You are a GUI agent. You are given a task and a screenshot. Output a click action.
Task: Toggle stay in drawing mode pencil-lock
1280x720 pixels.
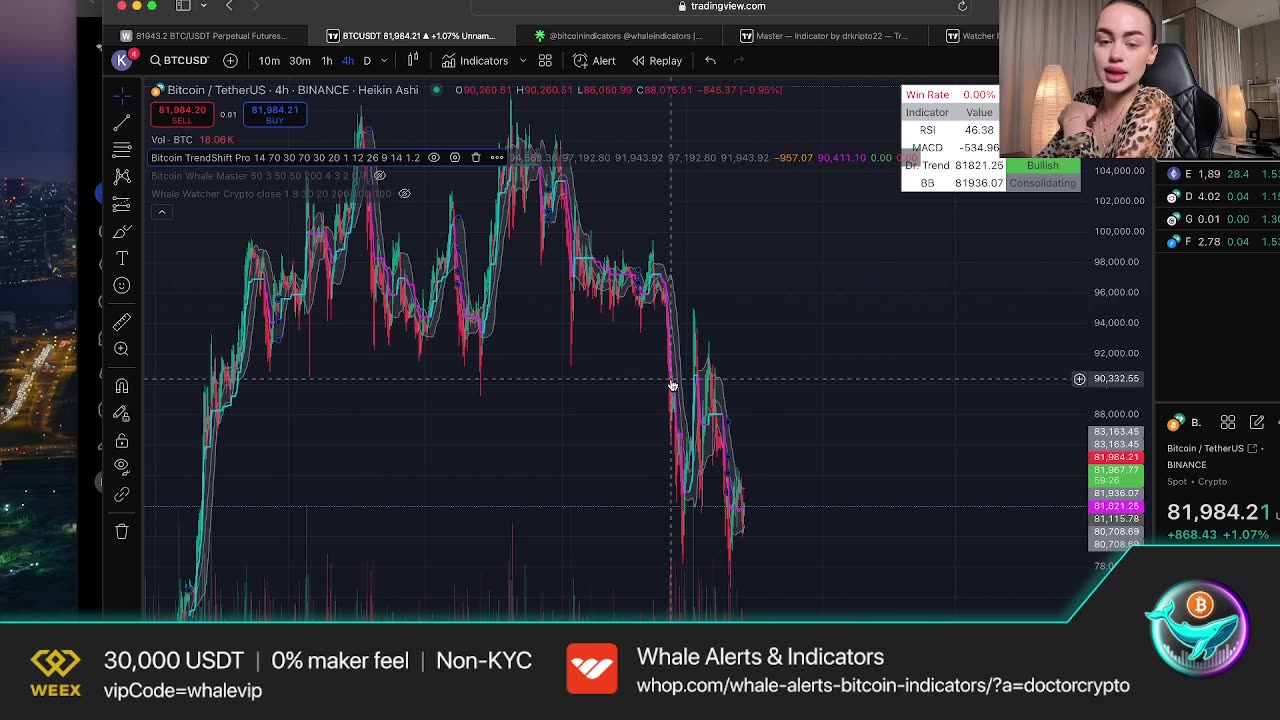click(x=122, y=413)
